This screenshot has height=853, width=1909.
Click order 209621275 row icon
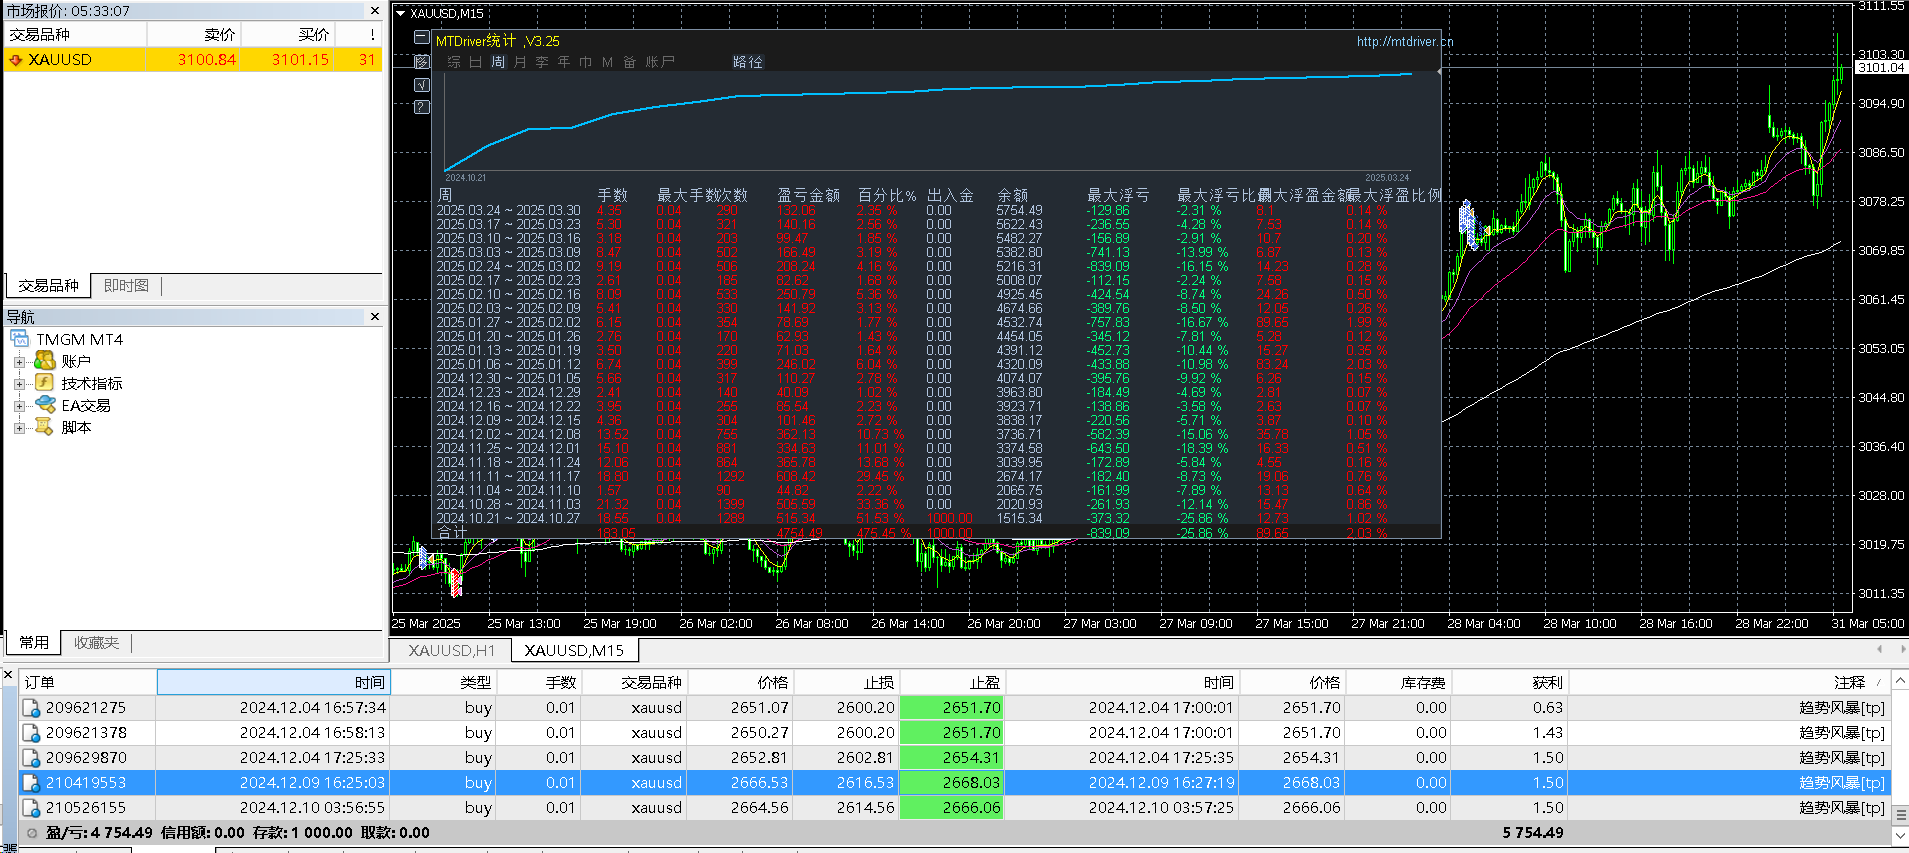[32, 708]
